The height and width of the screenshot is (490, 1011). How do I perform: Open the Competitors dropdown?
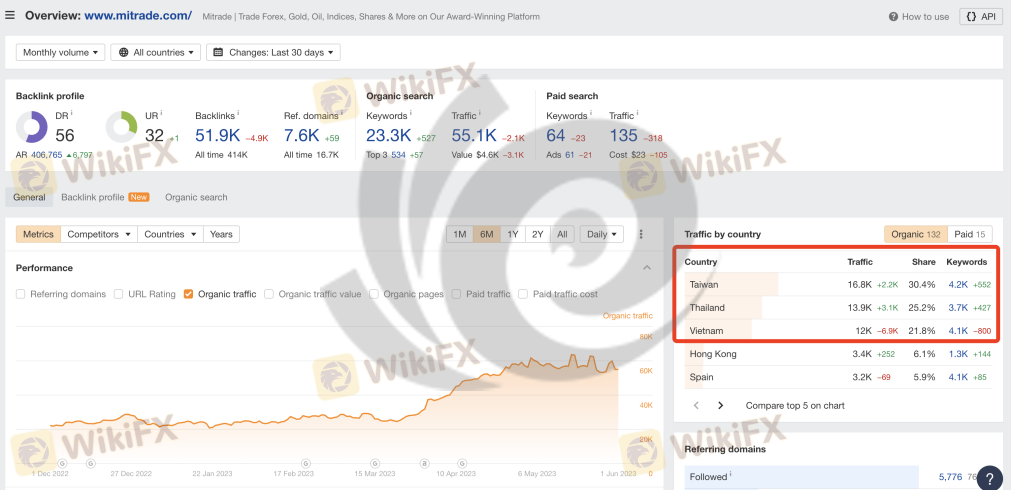pyautogui.click(x=99, y=234)
